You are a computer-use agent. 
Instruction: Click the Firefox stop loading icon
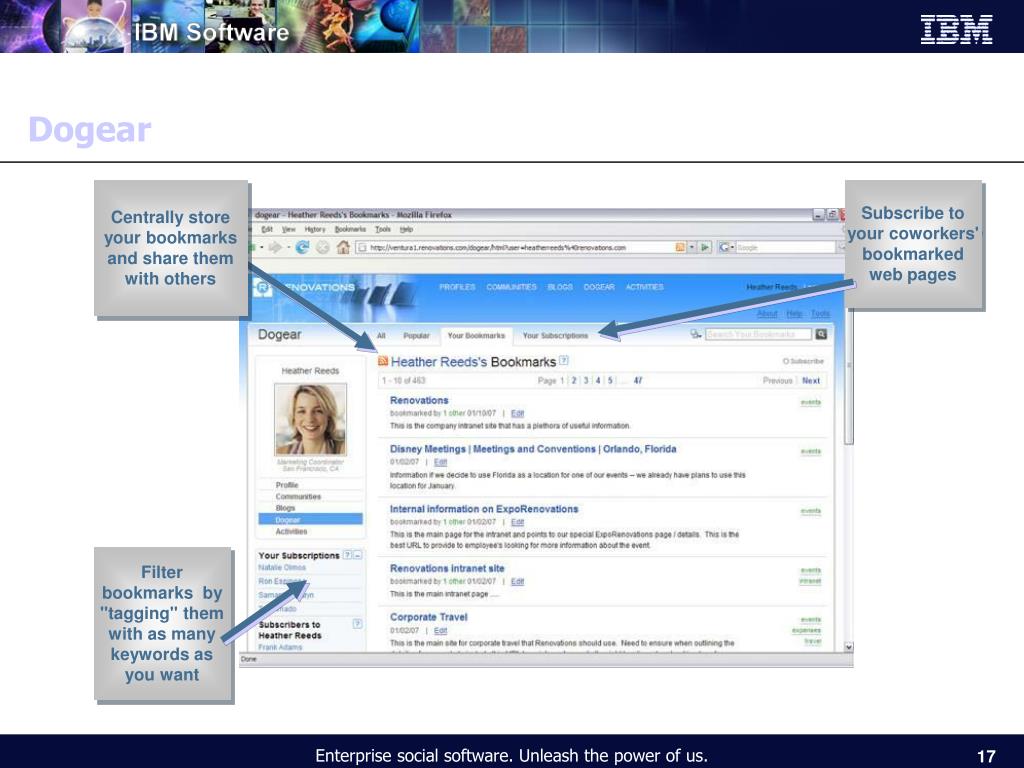pos(323,248)
